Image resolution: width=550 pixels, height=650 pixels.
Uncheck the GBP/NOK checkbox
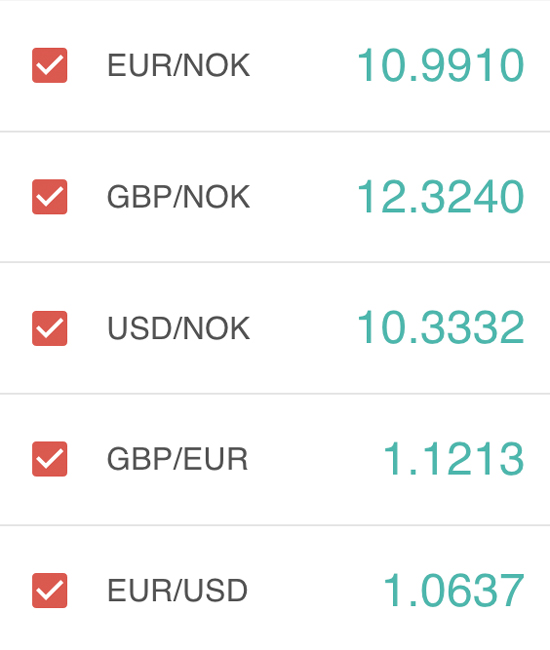(50, 197)
